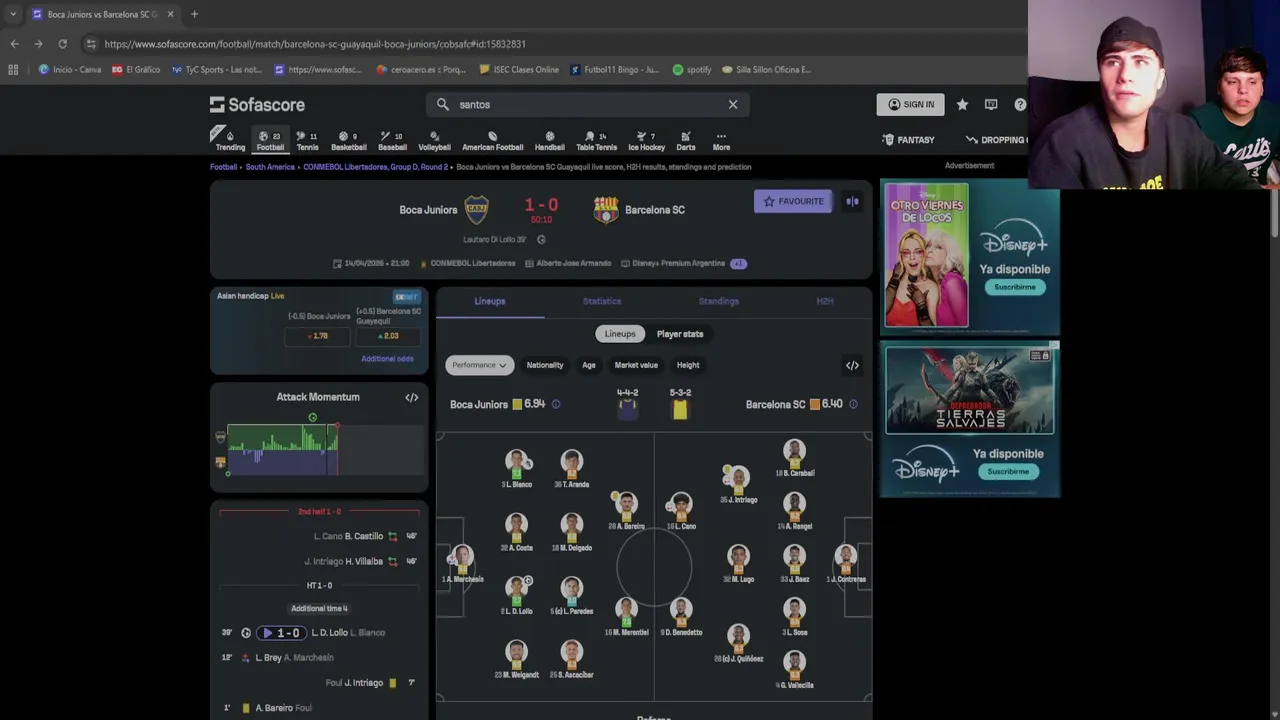The image size is (1280, 720).
Task: Select the Darts sport category
Action: click(686, 140)
